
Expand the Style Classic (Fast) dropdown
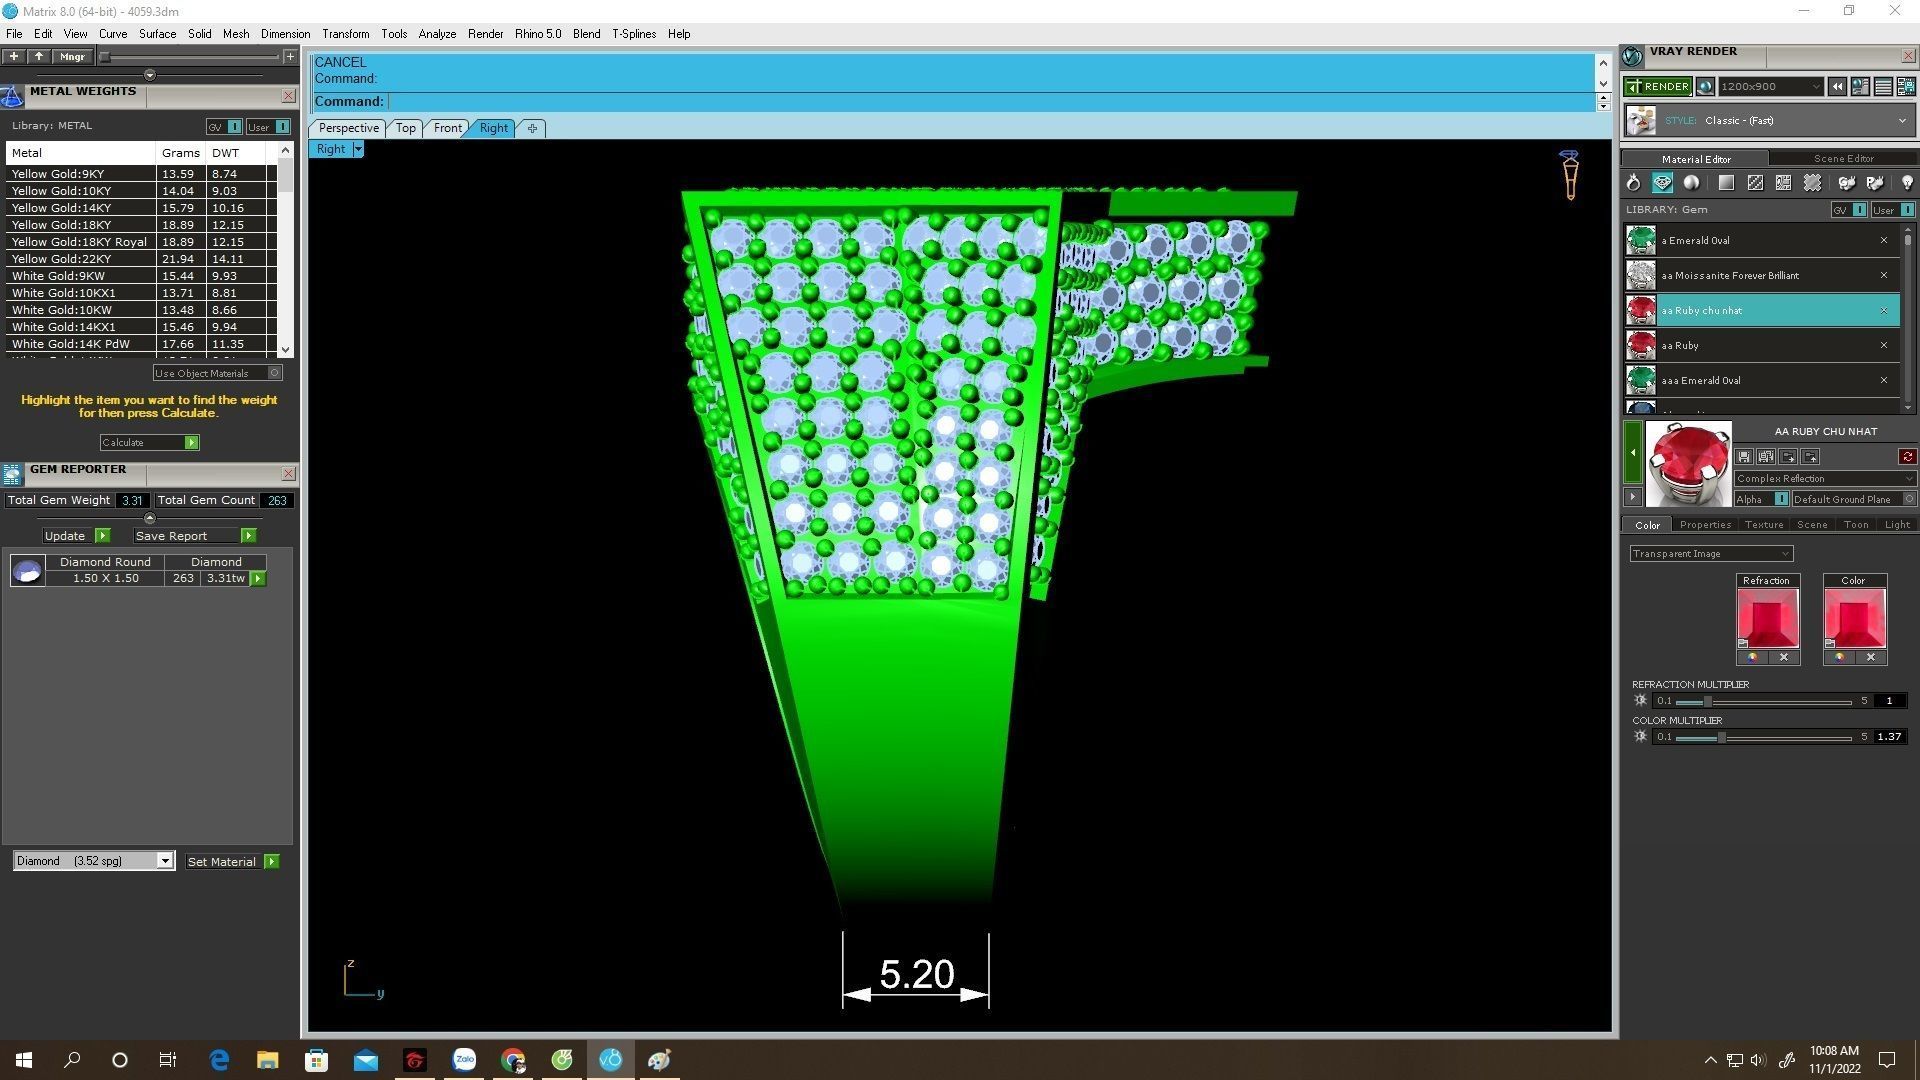pyautogui.click(x=1901, y=121)
